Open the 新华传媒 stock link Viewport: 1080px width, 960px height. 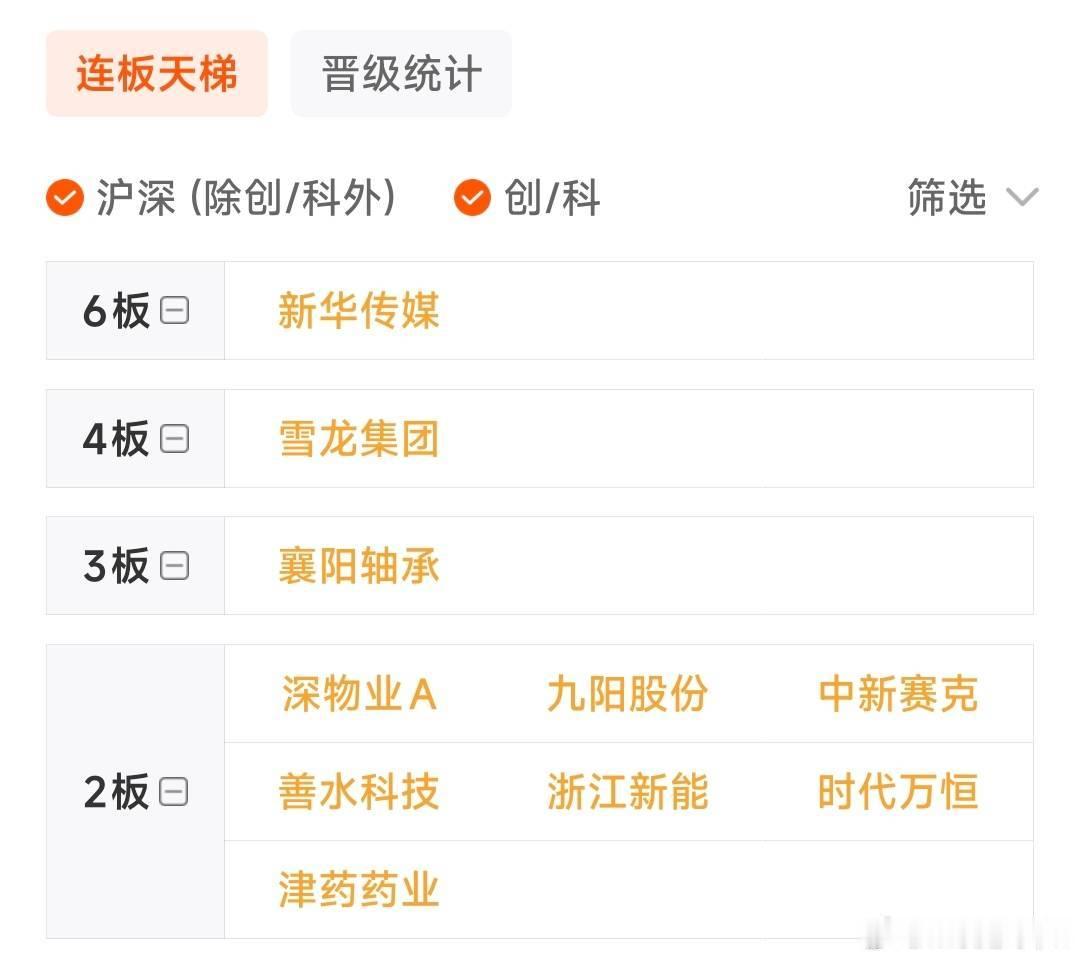[x=359, y=311]
